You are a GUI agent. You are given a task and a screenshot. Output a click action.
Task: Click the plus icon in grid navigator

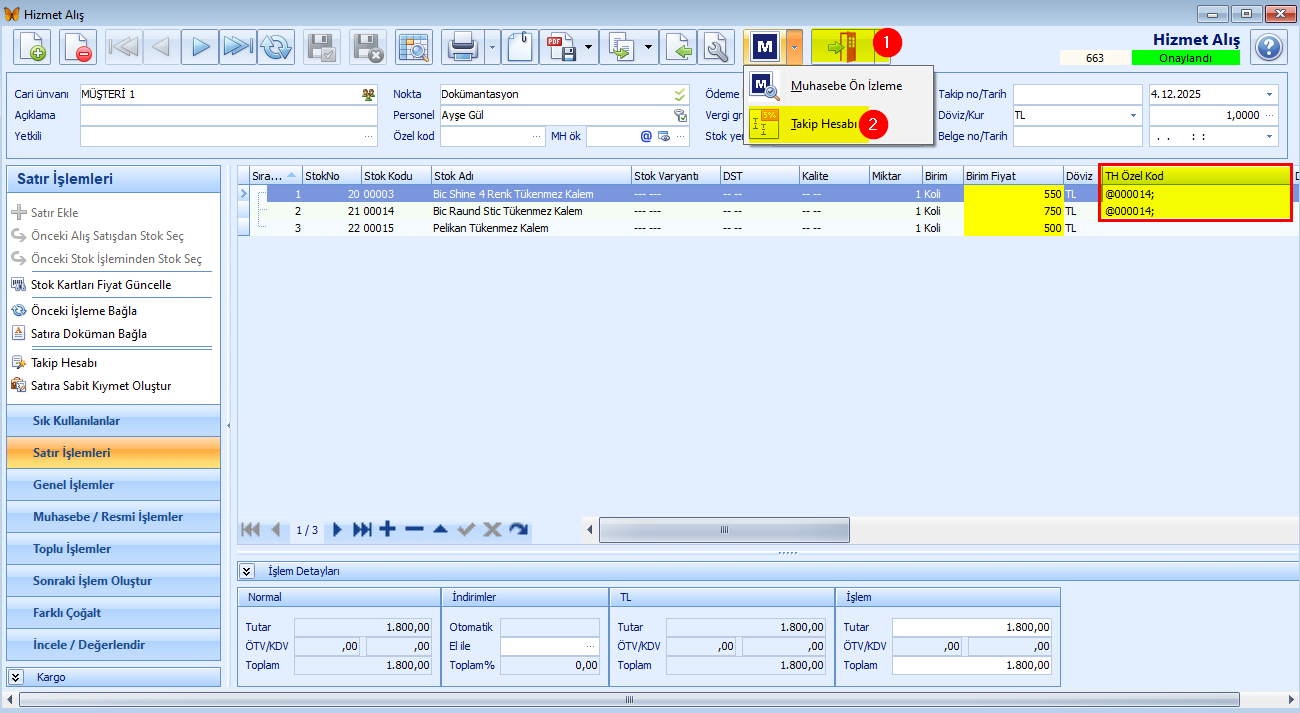coord(387,529)
